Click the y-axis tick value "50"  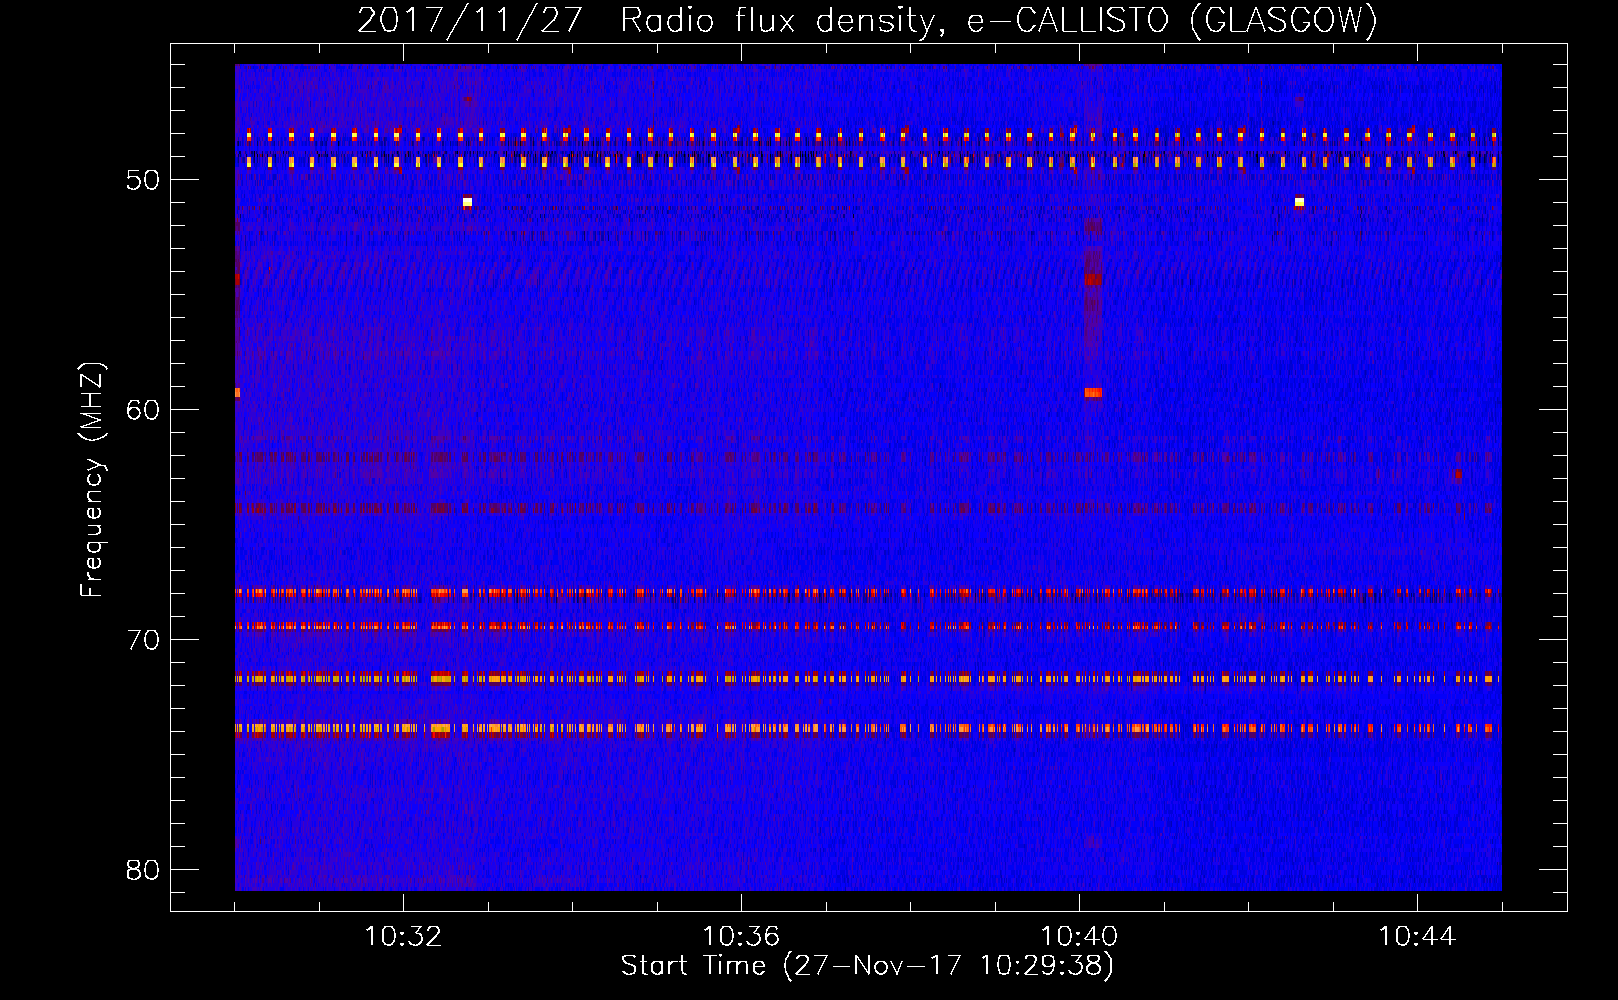(143, 180)
